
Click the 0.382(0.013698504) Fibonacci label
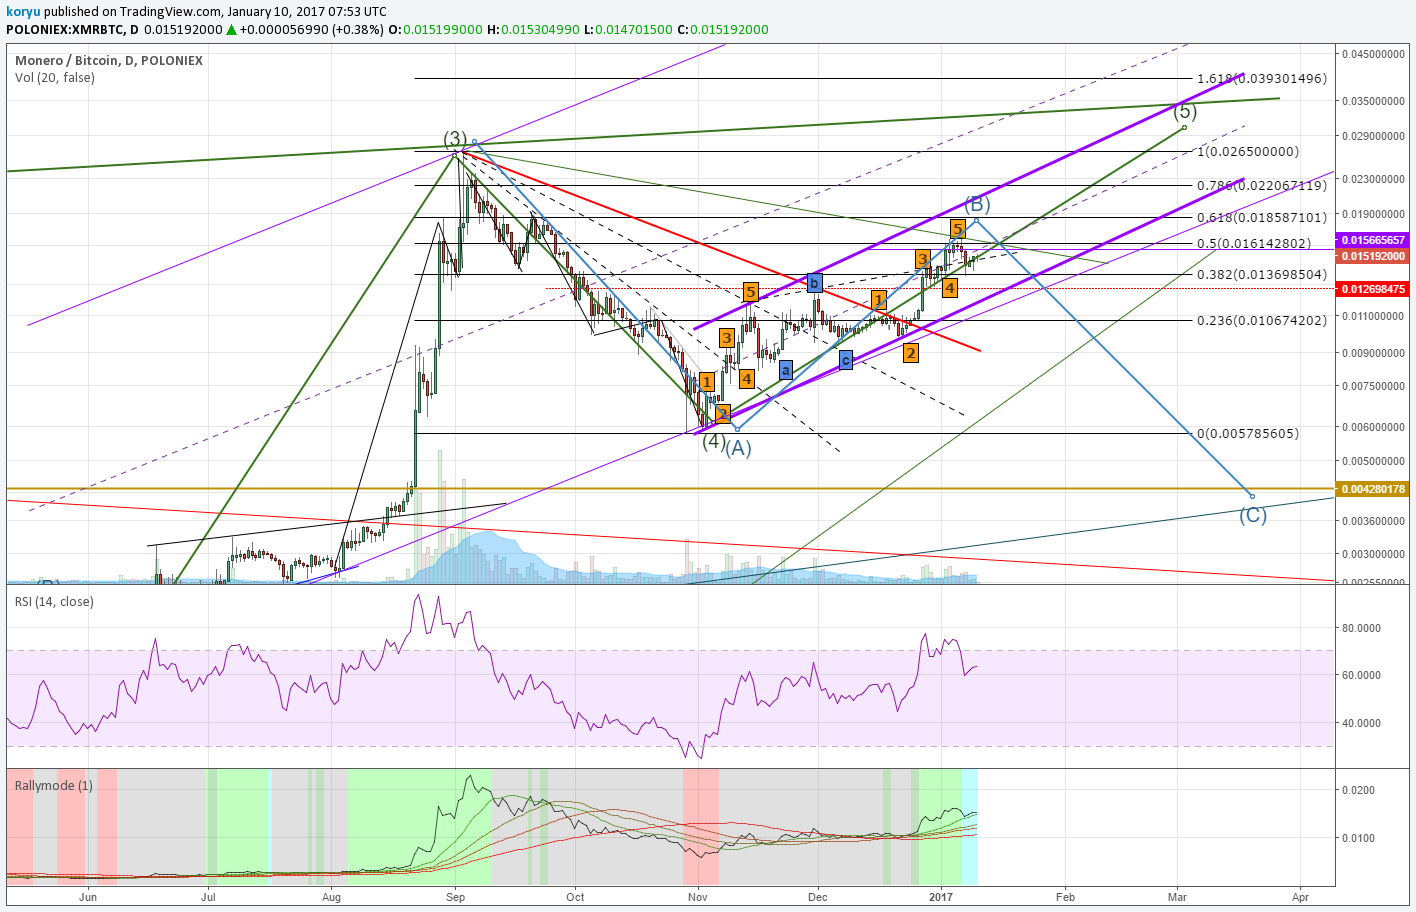(1262, 275)
